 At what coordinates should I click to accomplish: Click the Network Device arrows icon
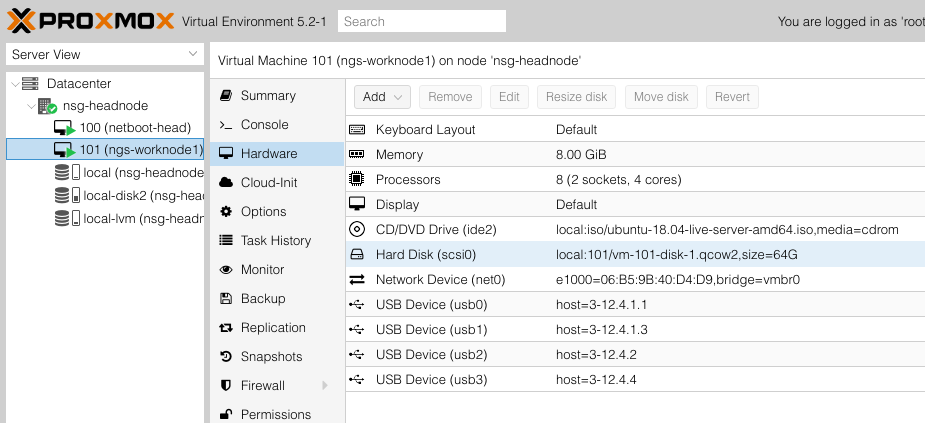pyautogui.click(x=357, y=280)
